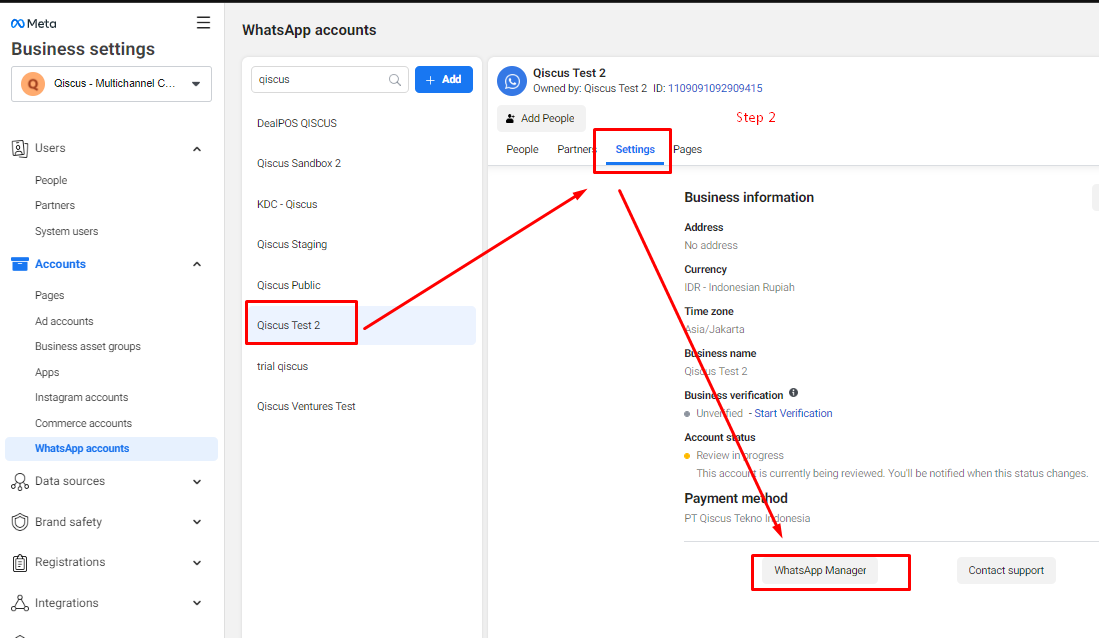Switch to the Pages tab
The height and width of the screenshot is (638, 1099).
click(x=688, y=150)
